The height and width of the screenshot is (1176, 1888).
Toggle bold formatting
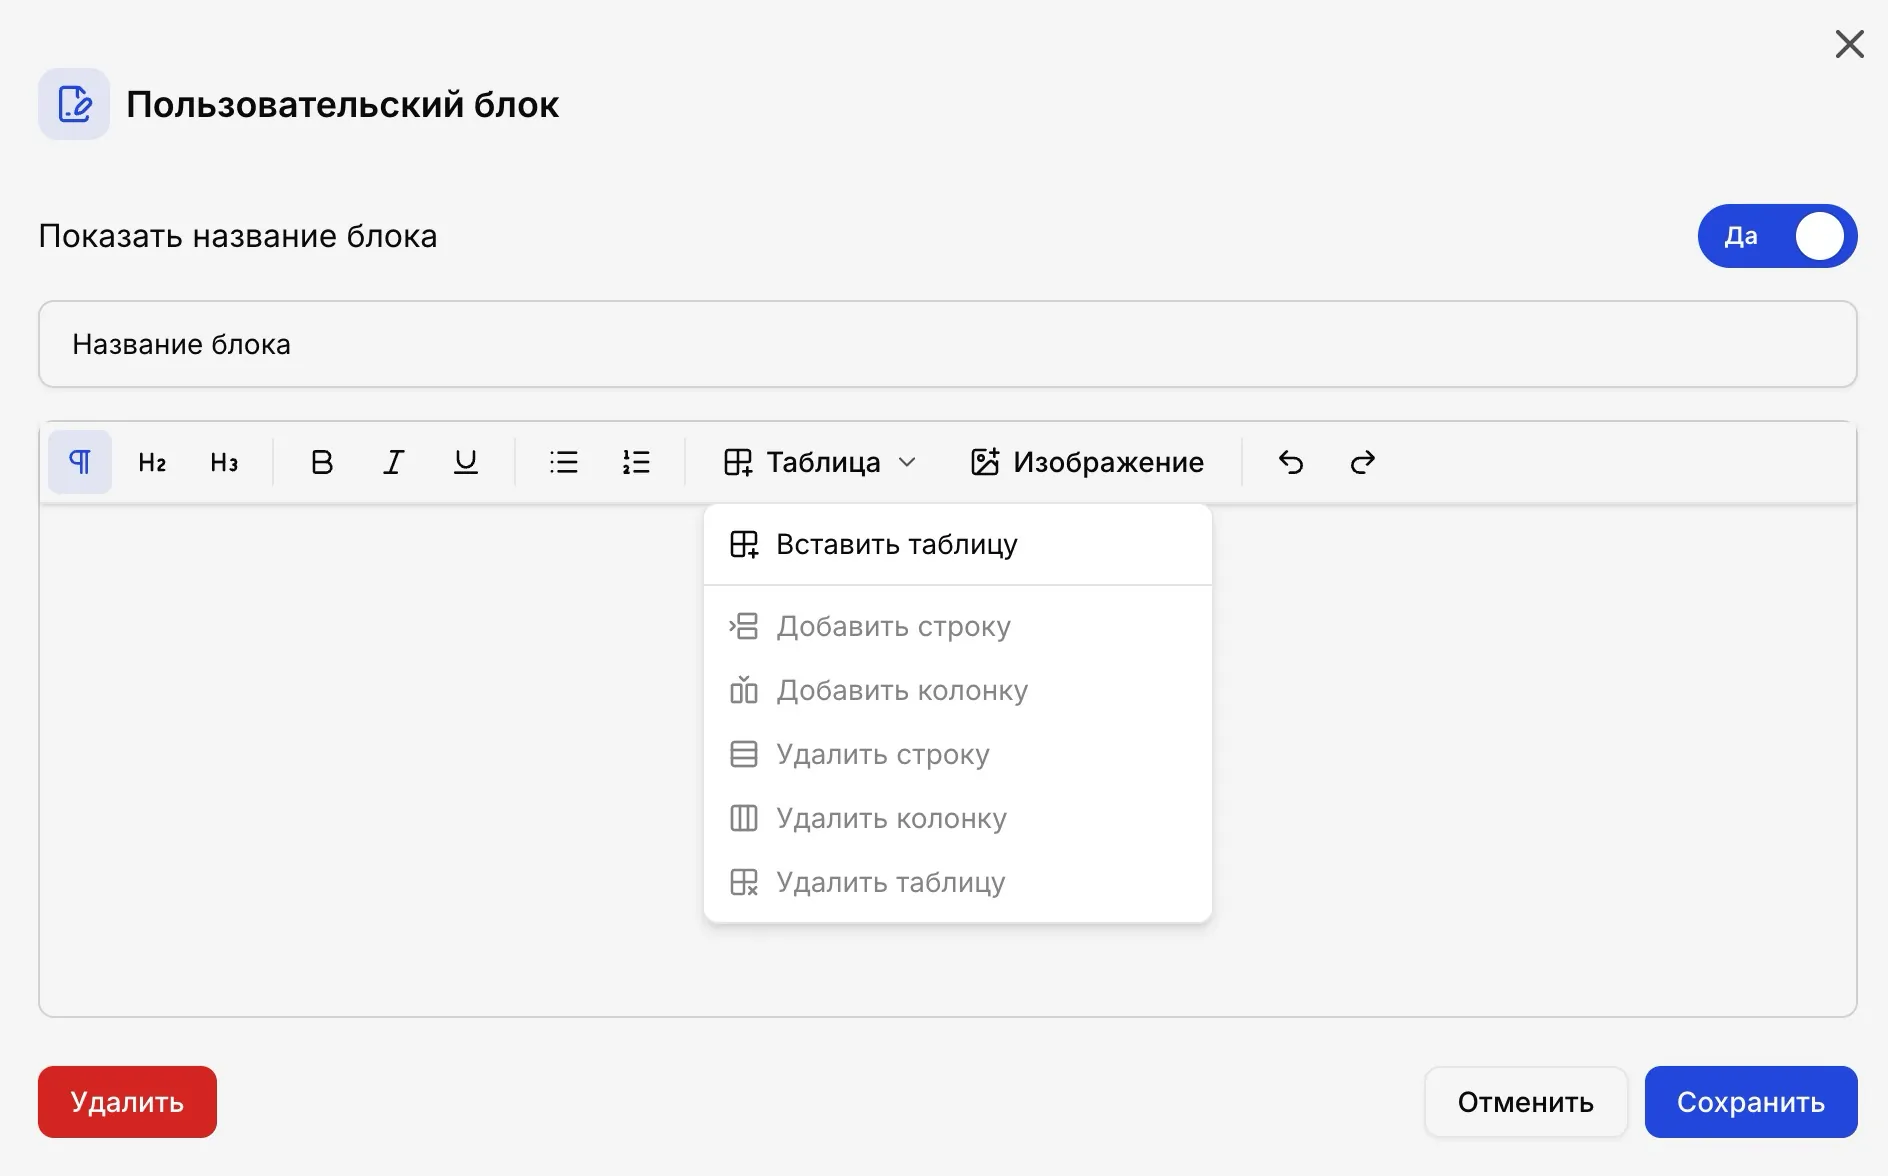(322, 462)
